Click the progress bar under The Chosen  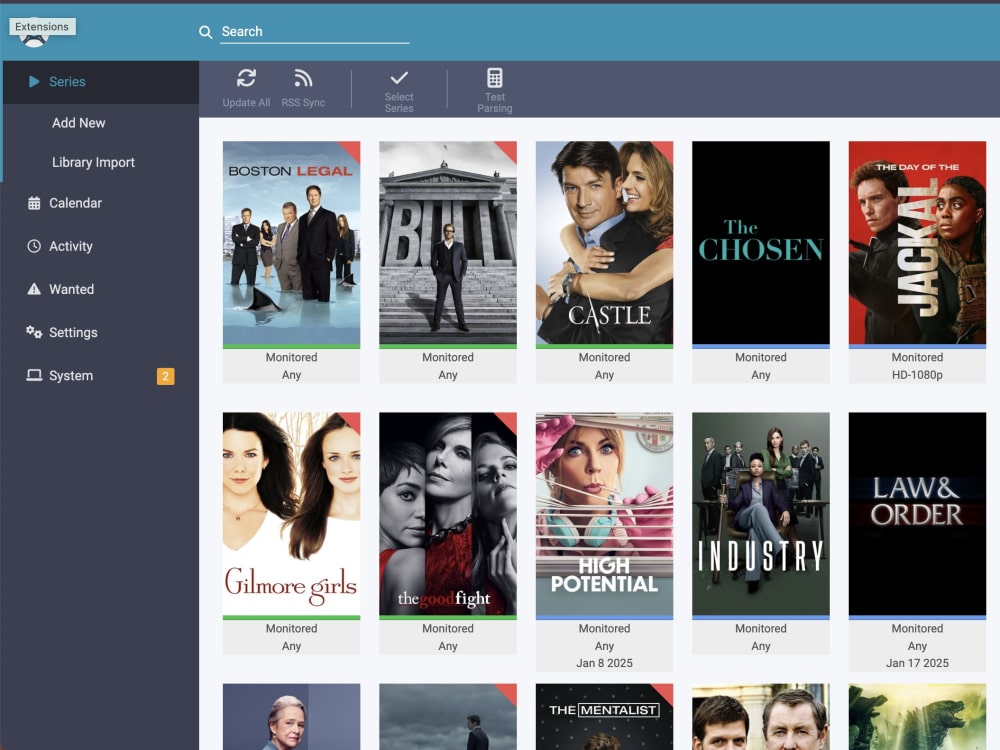tap(761, 346)
